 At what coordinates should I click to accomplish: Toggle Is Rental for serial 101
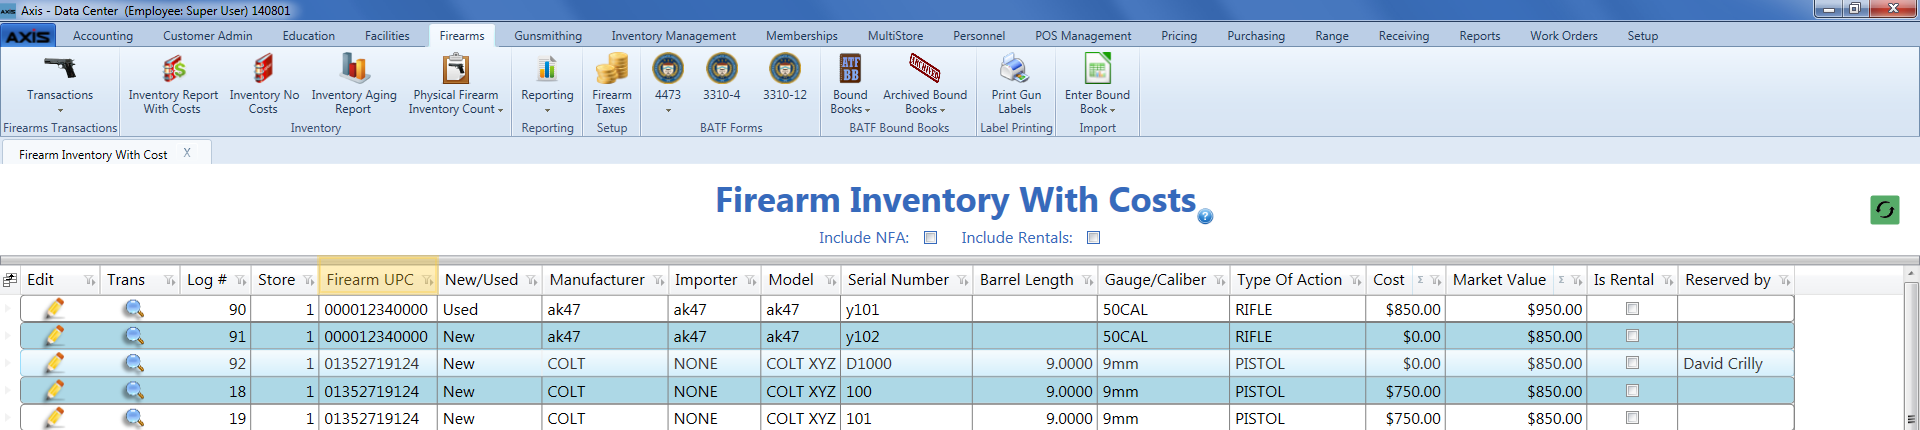click(1632, 418)
